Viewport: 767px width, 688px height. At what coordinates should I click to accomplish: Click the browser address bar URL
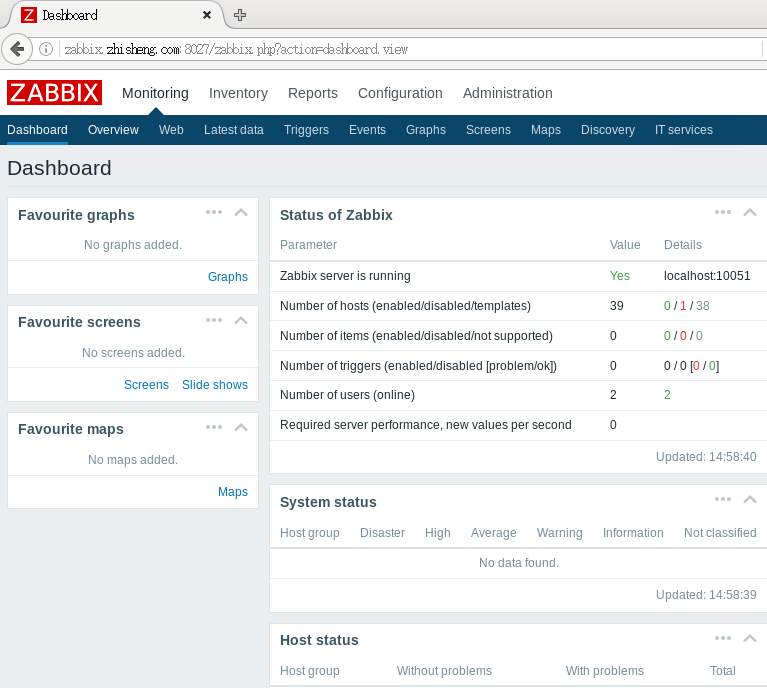[x=236, y=49]
